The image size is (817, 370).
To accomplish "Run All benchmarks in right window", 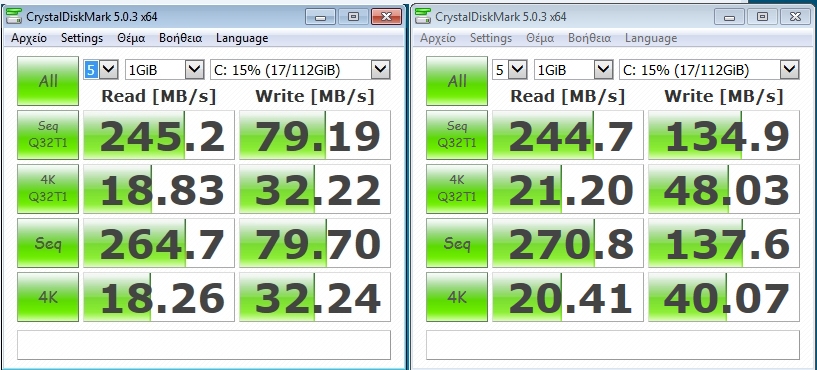I will (x=457, y=81).
